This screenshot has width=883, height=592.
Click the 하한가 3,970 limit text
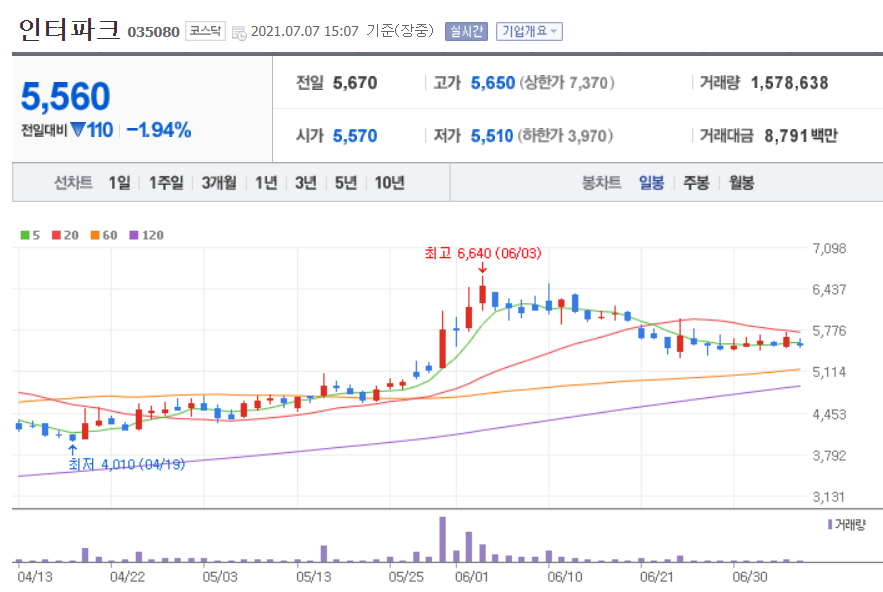[x=565, y=136]
